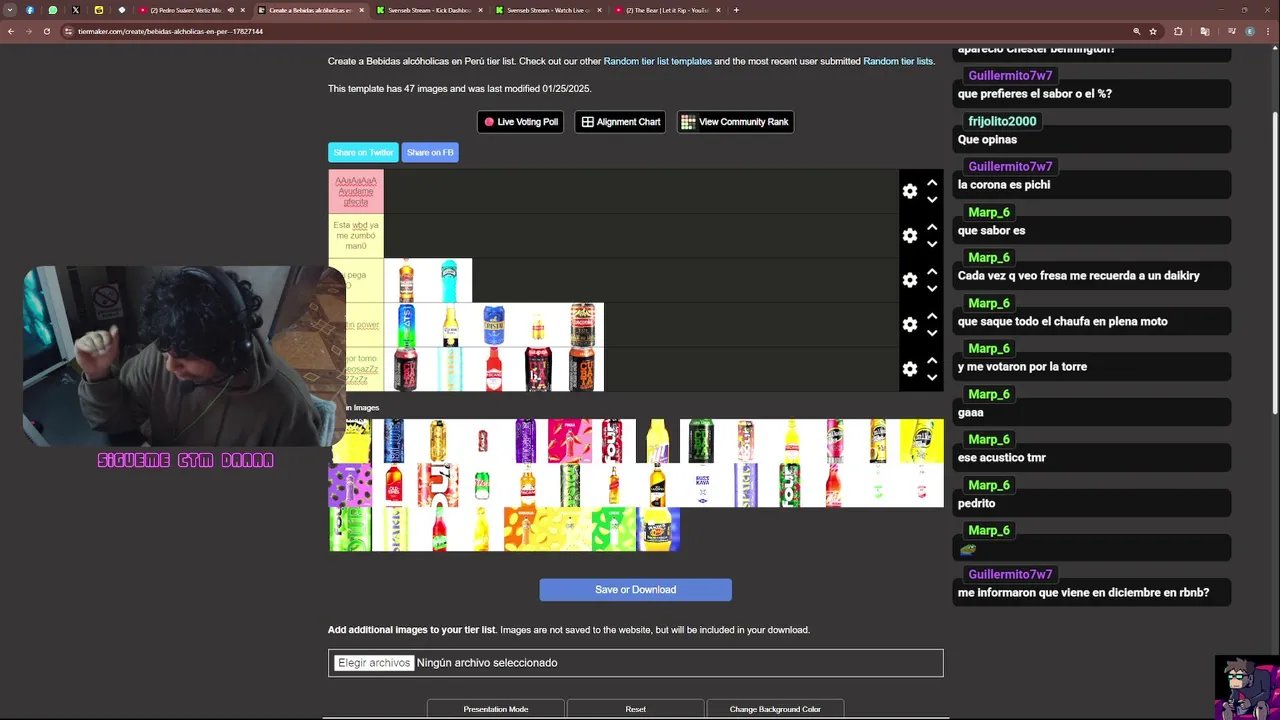
Task: Select the Corona bottle in the power tier
Action: (x=450, y=325)
